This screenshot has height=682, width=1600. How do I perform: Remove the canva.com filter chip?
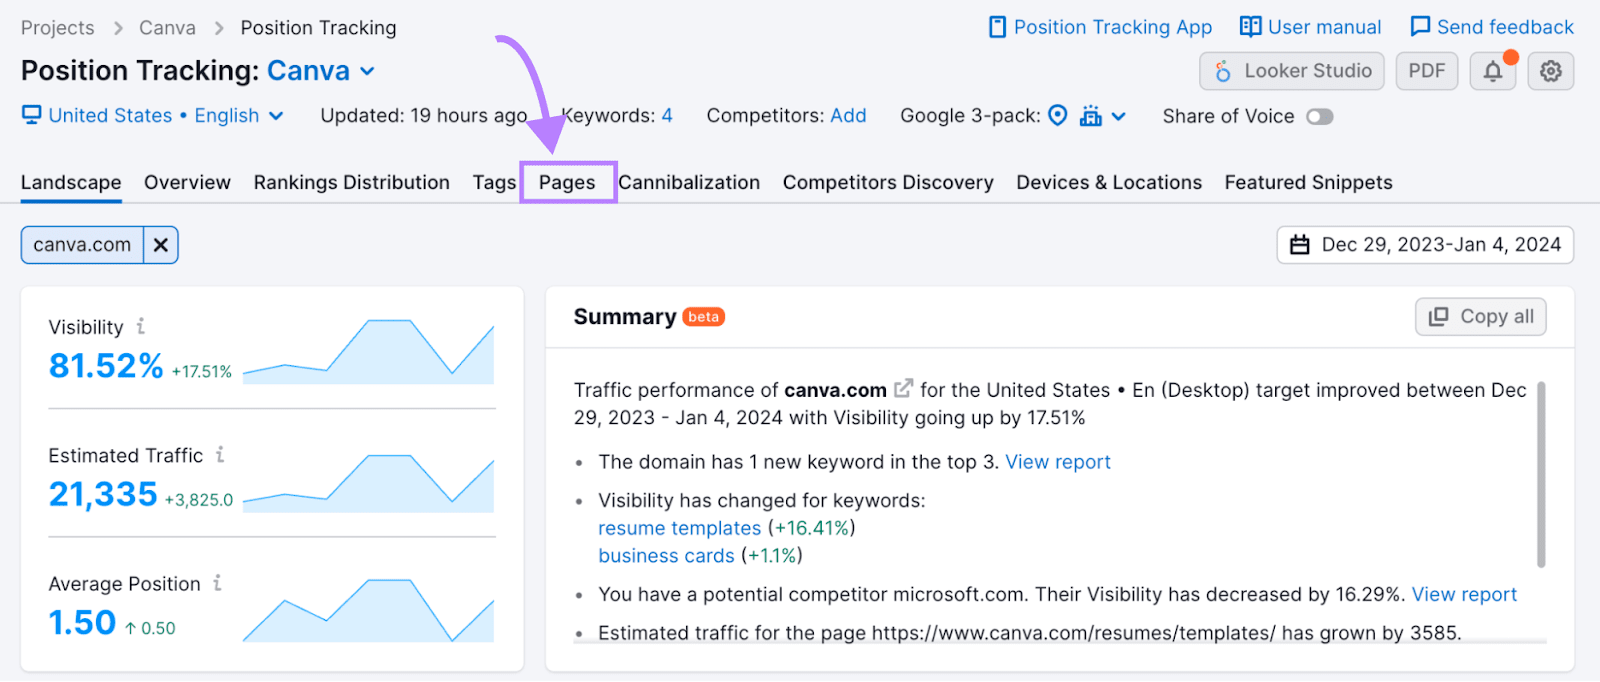click(x=161, y=244)
